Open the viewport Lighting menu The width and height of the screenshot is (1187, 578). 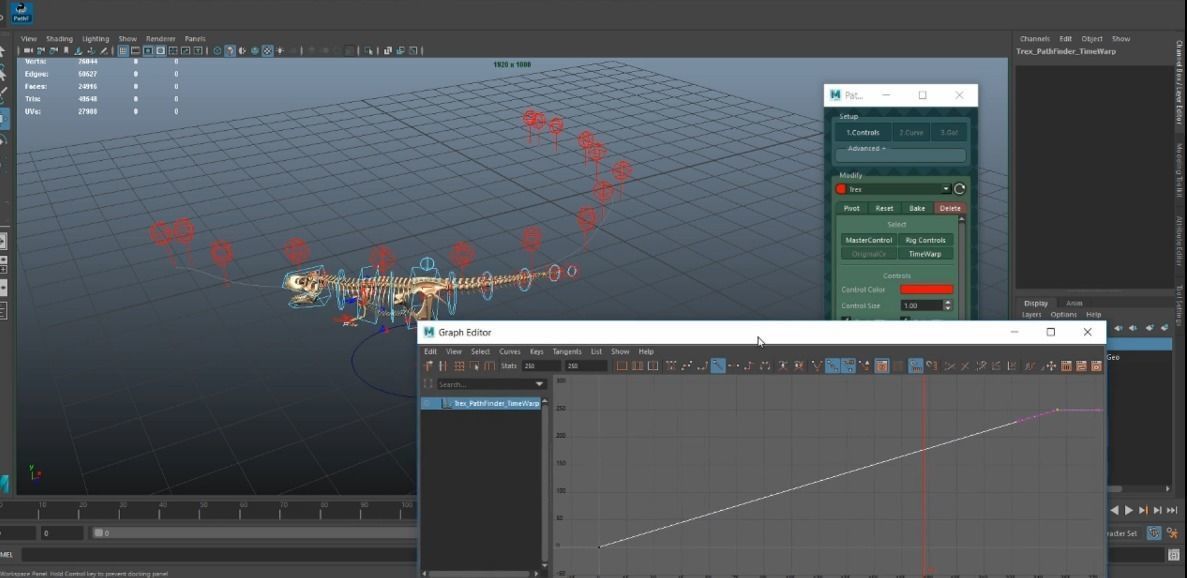pos(95,39)
